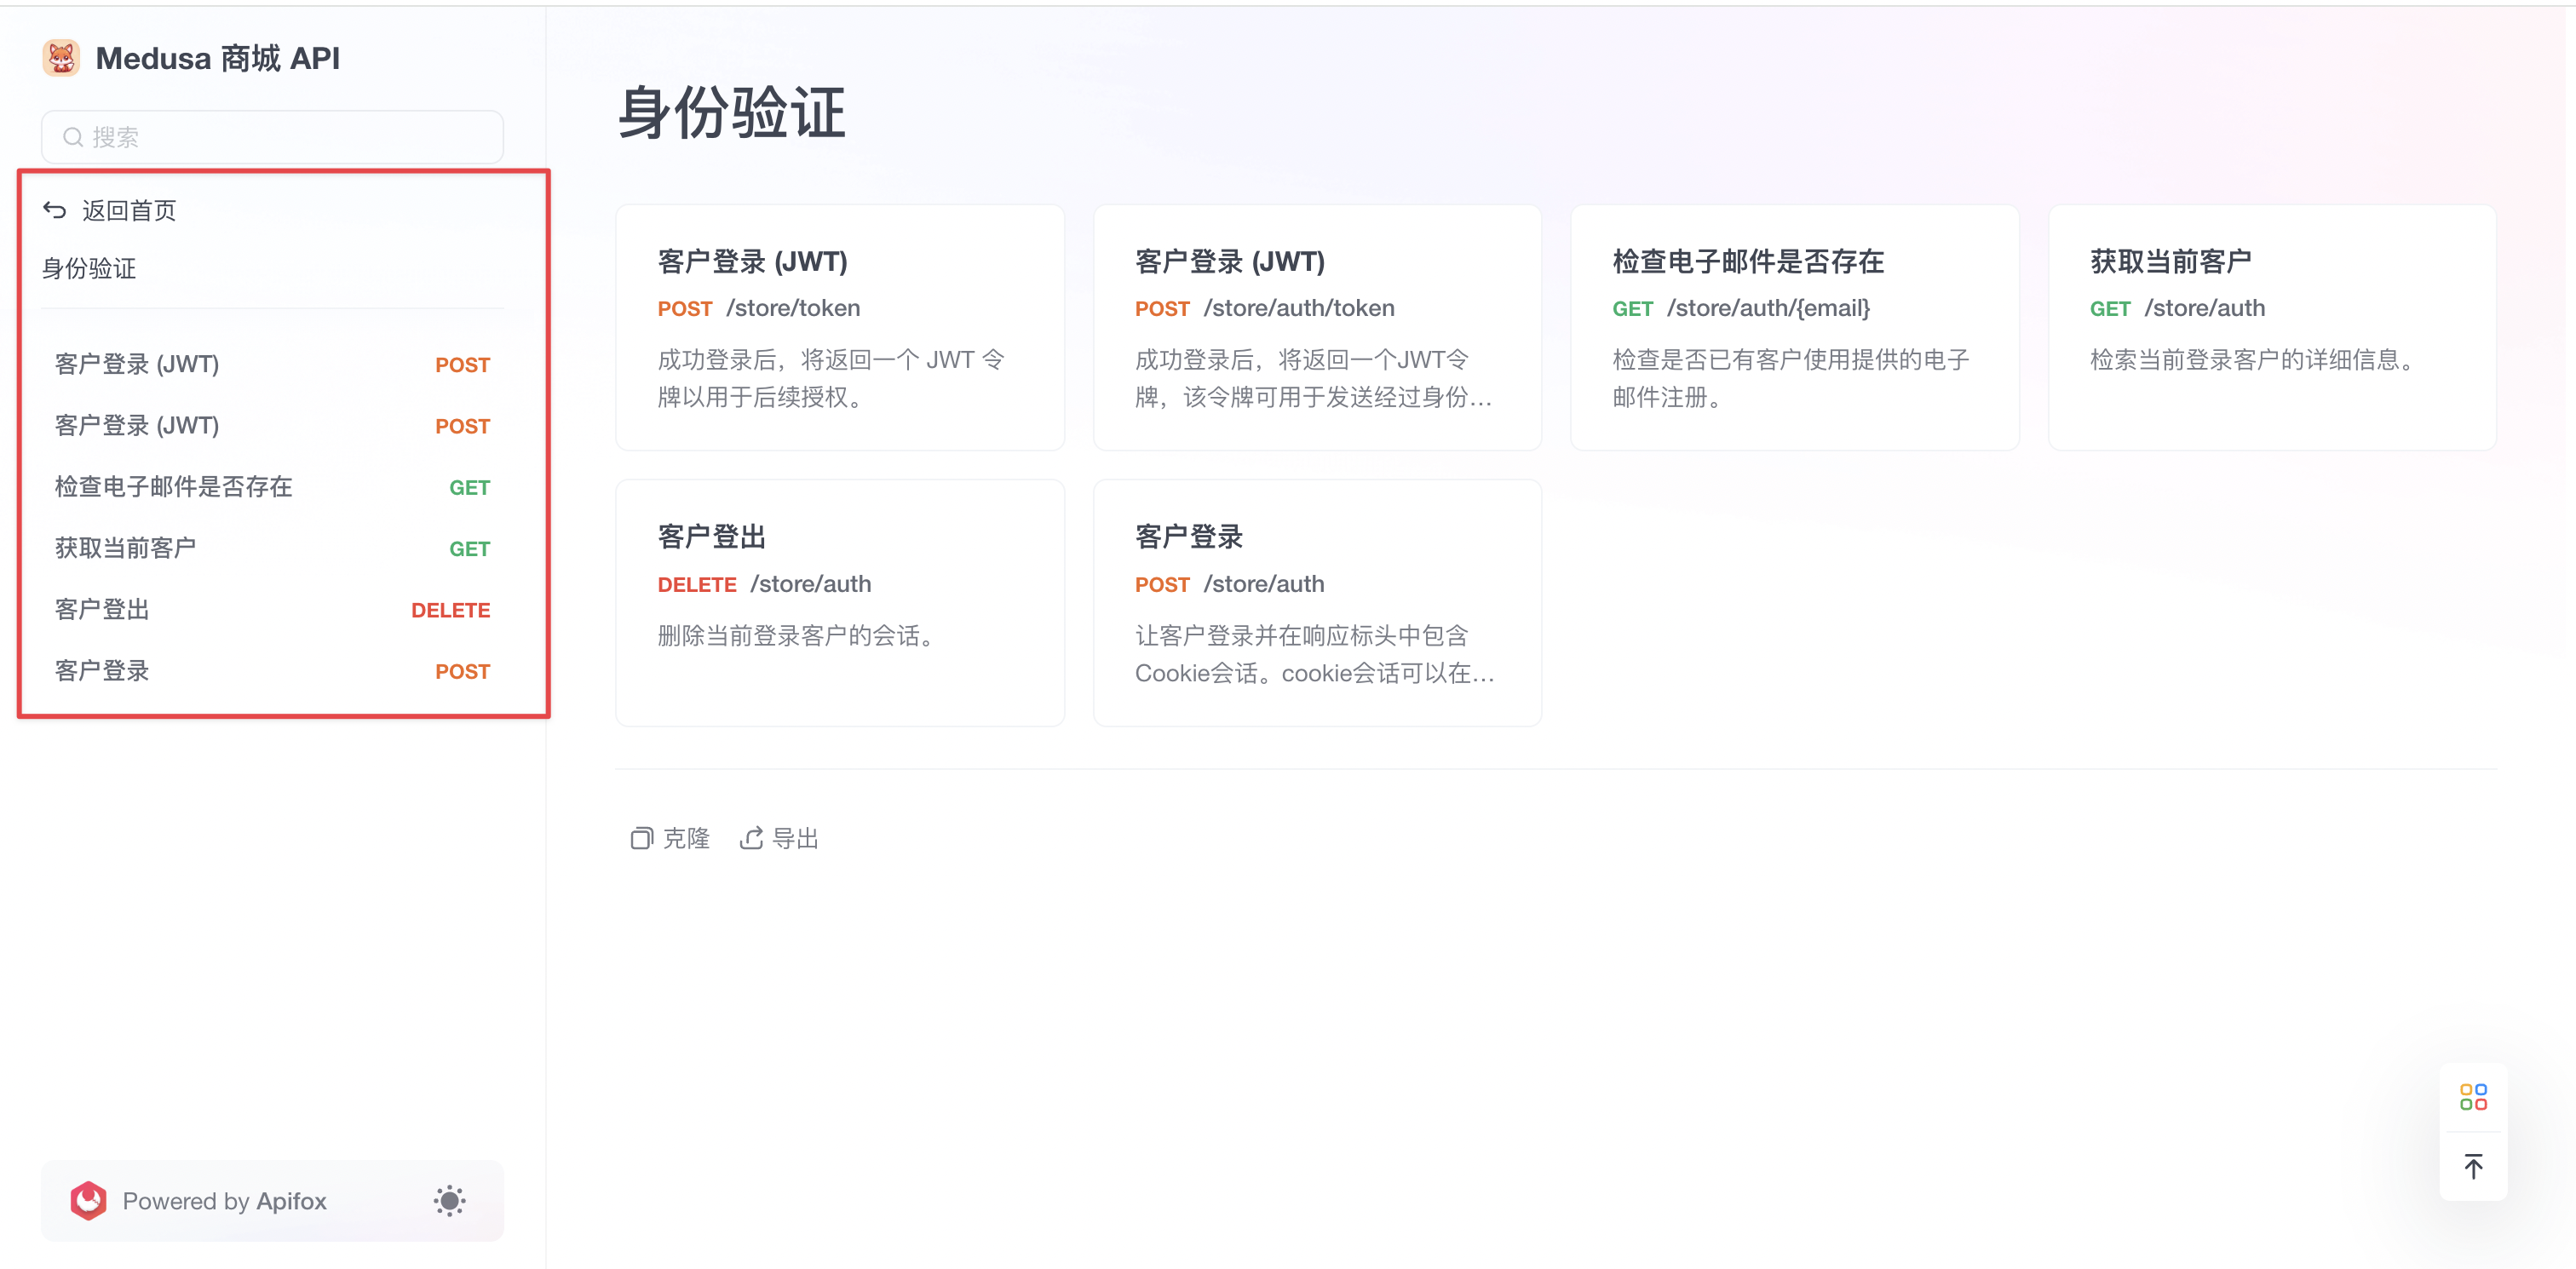Image resolution: width=2576 pixels, height=1269 pixels.
Task: Select 身份验证 in the sidebar
Action: click(88, 268)
